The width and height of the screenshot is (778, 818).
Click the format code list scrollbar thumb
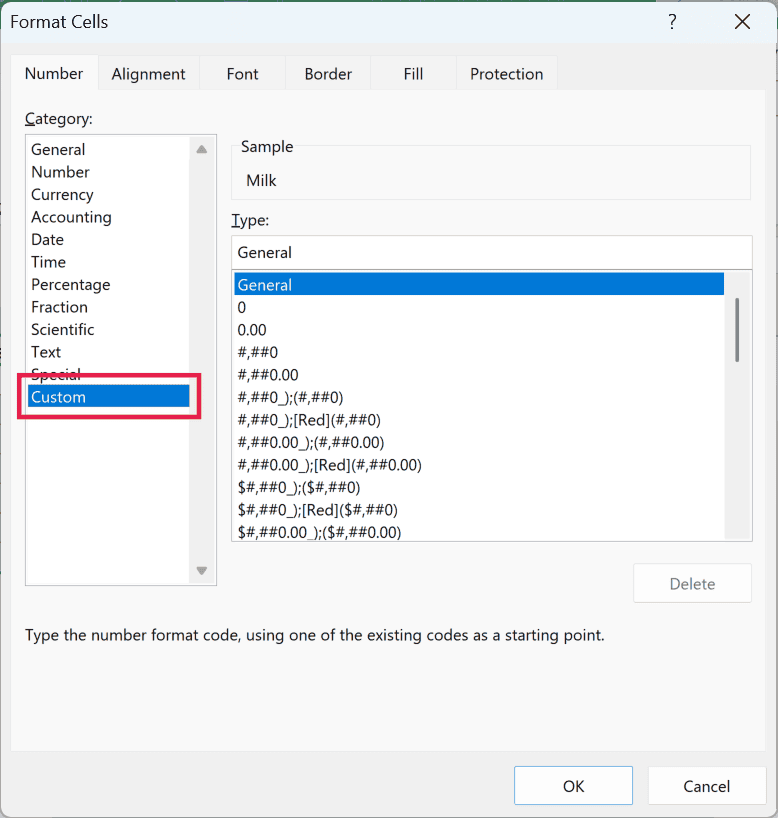click(737, 330)
